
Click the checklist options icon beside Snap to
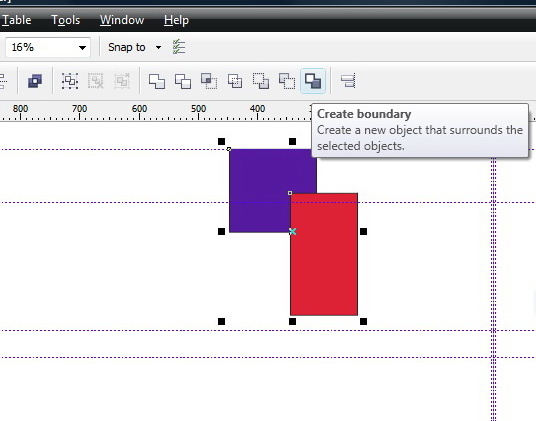pyautogui.click(x=179, y=47)
